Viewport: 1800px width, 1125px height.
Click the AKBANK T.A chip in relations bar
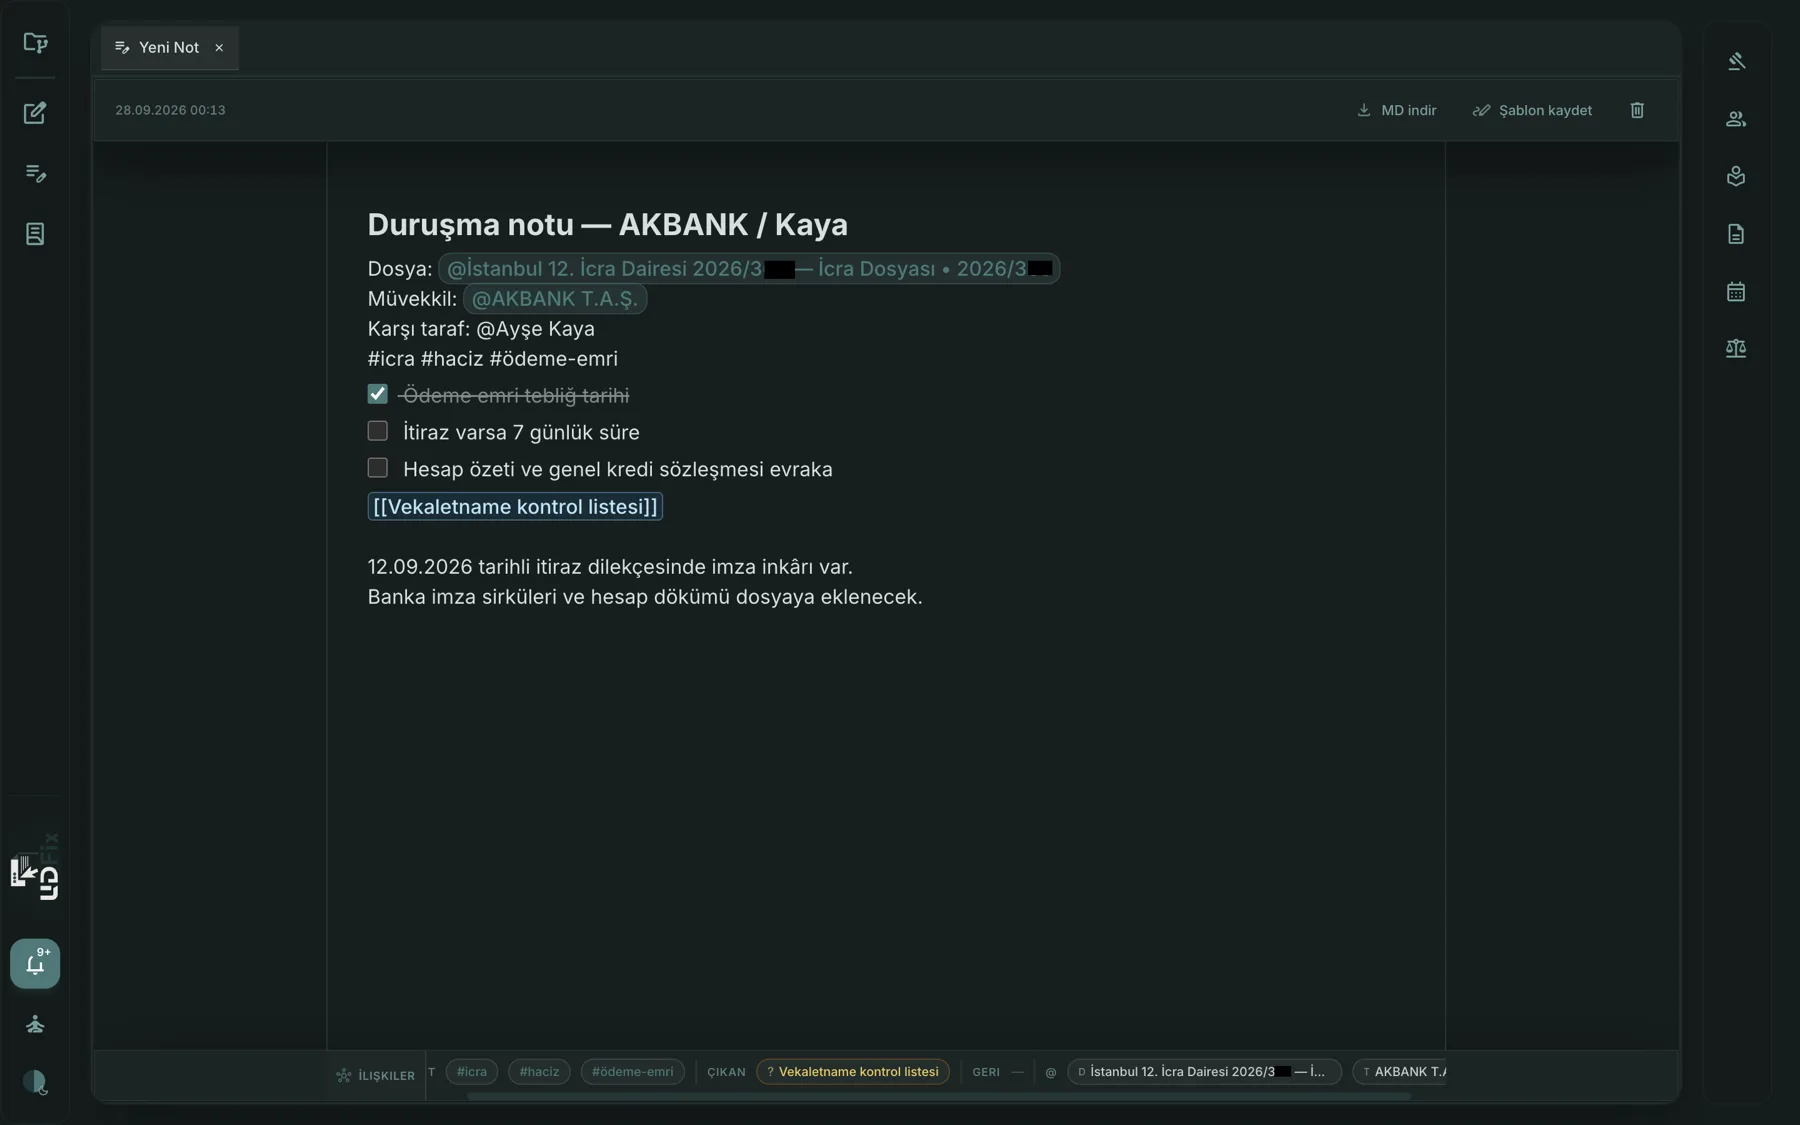pyautogui.click(x=1400, y=1072)
